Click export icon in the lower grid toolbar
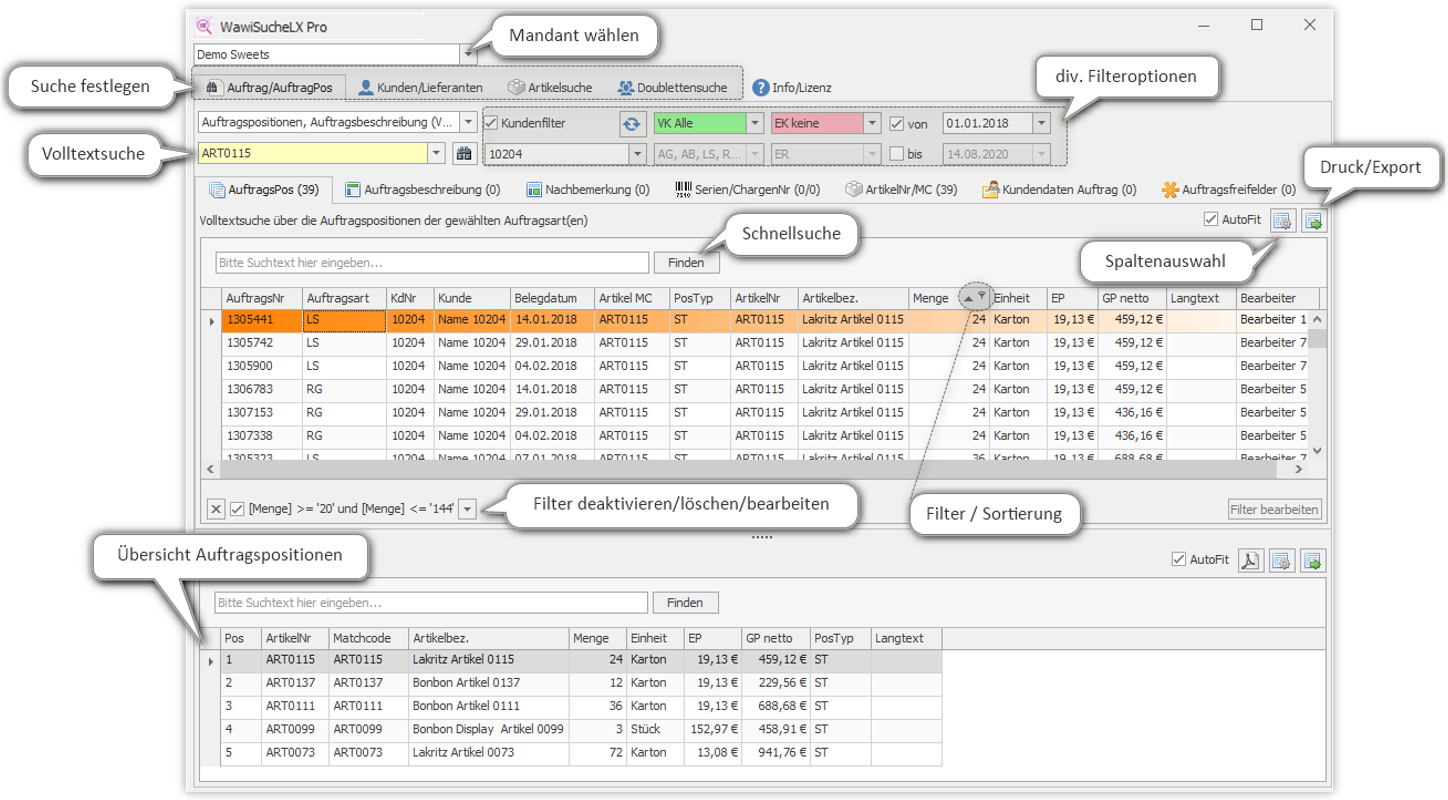The width and height of the screenshot is (1448, 800). [1312, 560]
